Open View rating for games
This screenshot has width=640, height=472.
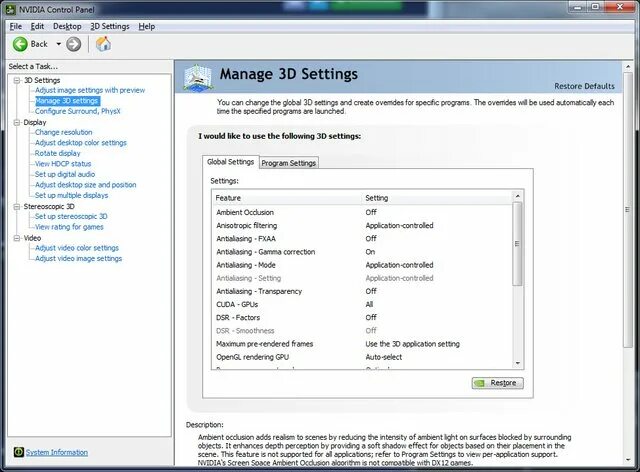(69, 227)
